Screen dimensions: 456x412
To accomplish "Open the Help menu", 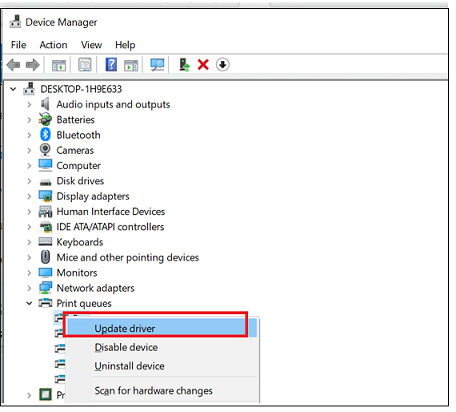I will 125,45.
